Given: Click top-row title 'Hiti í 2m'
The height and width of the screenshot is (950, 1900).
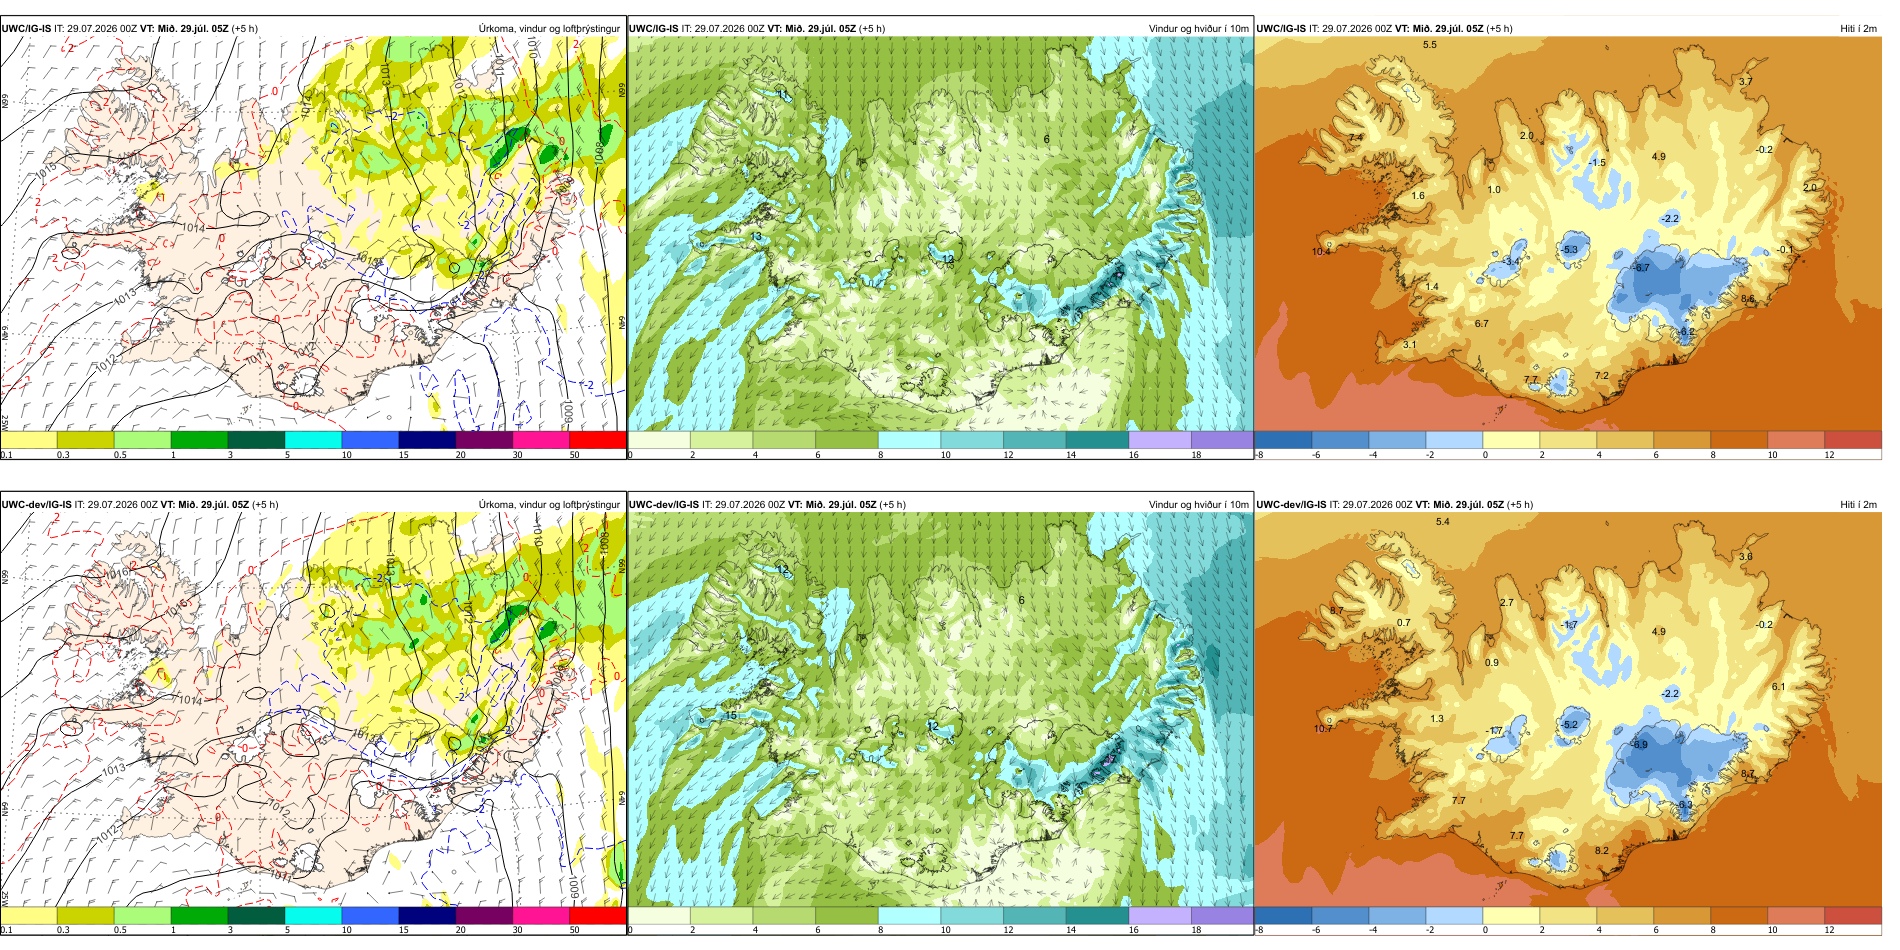Looking at the screenshot, I should tap(1858, 29).
